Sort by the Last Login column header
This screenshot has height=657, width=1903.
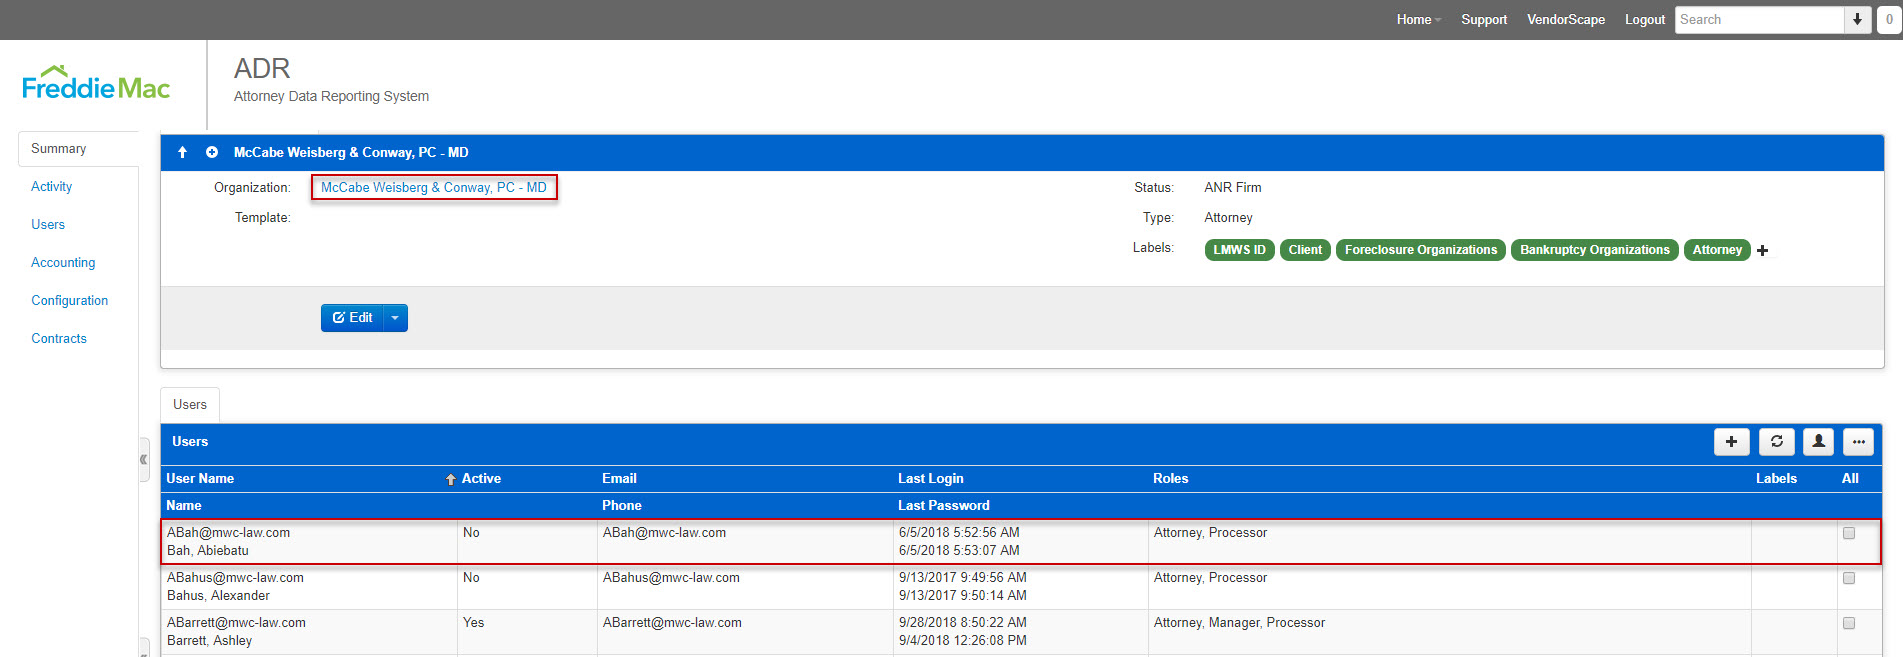pyautogui.click(x=931, y=478)
